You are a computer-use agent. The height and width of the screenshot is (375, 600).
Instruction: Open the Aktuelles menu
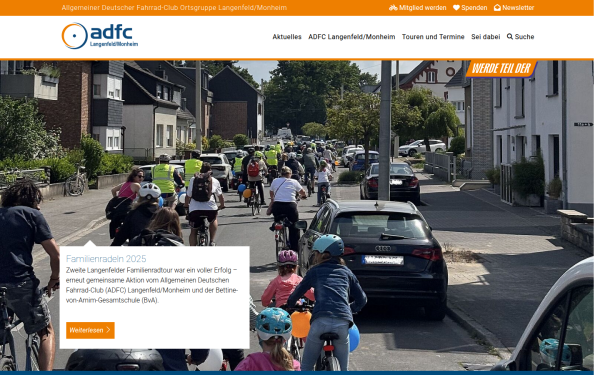click(x=287, y=37)
